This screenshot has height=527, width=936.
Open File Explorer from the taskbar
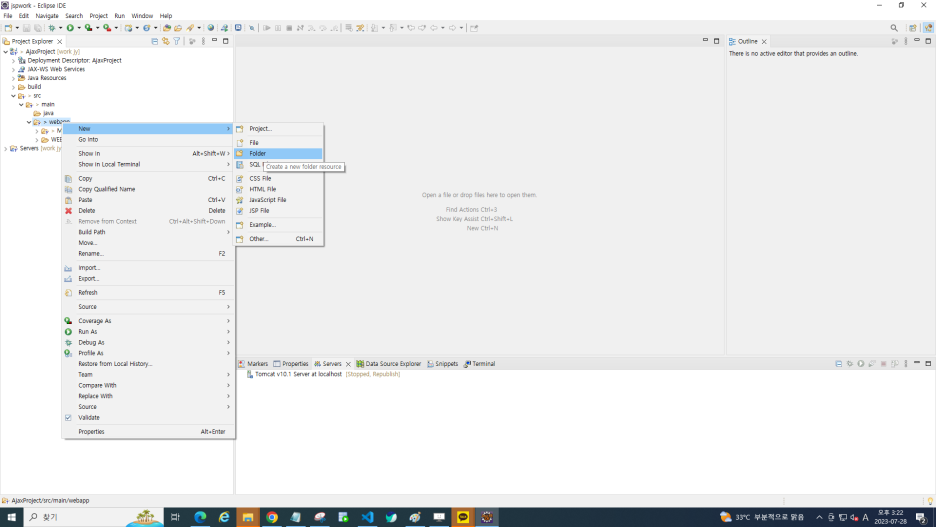coord(248,517)
